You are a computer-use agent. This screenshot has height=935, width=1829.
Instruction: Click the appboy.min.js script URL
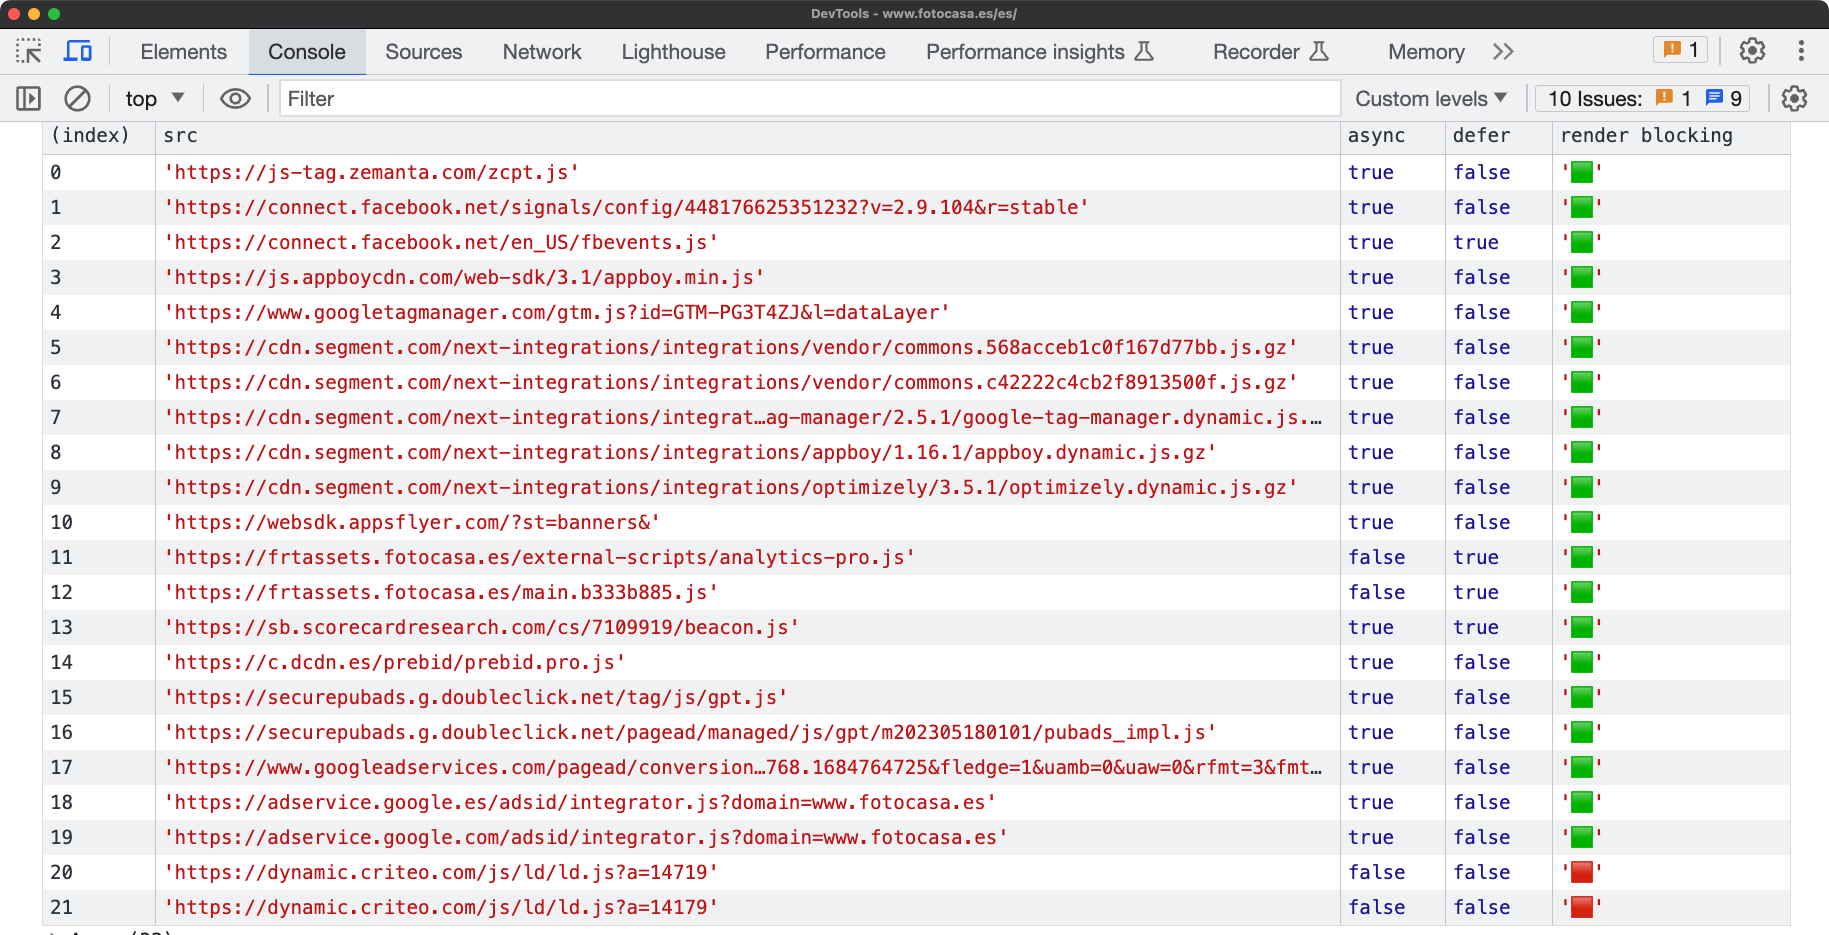coord(464,277)
